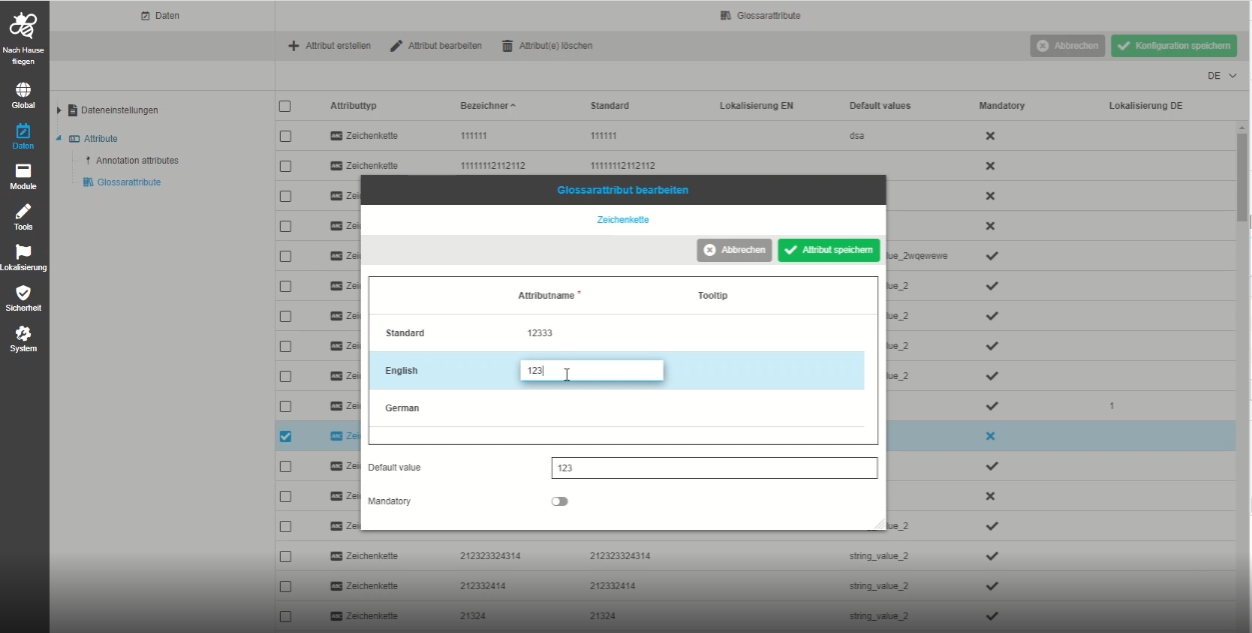Image resolution: width=1252 pixels, height=633 pixels.
Task: Click the Standard row value 12333
Action: pos(540,333)
